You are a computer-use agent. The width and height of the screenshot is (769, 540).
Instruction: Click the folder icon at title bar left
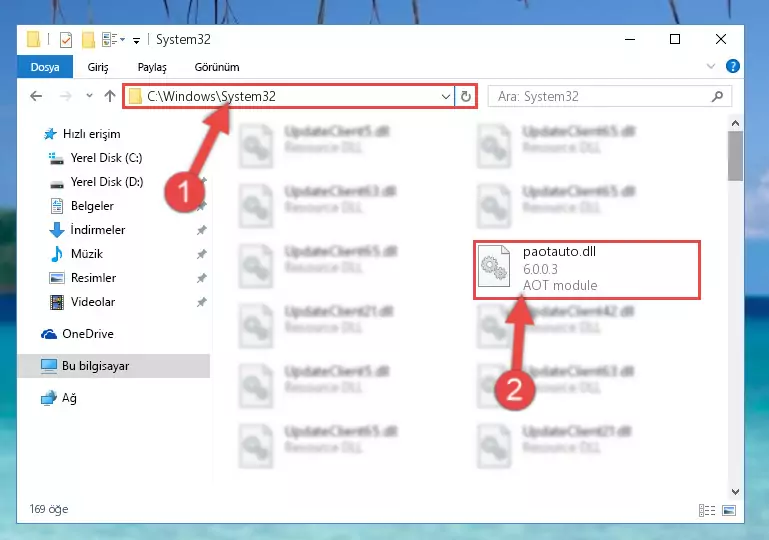click(x=33, y=39)
